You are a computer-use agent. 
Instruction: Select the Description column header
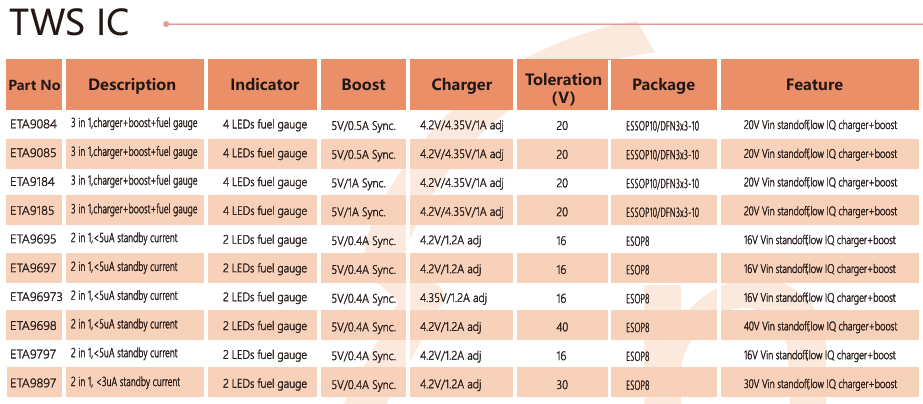click(131, 85)
